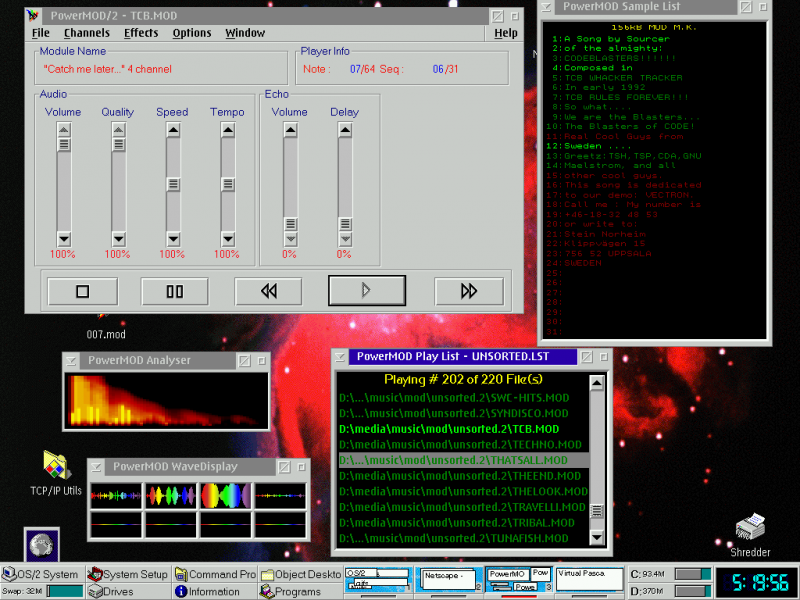The width and height of the screenshot is (800, 600).
Task: Click the Tempo slider up arrow
Action: click(228, 131)
